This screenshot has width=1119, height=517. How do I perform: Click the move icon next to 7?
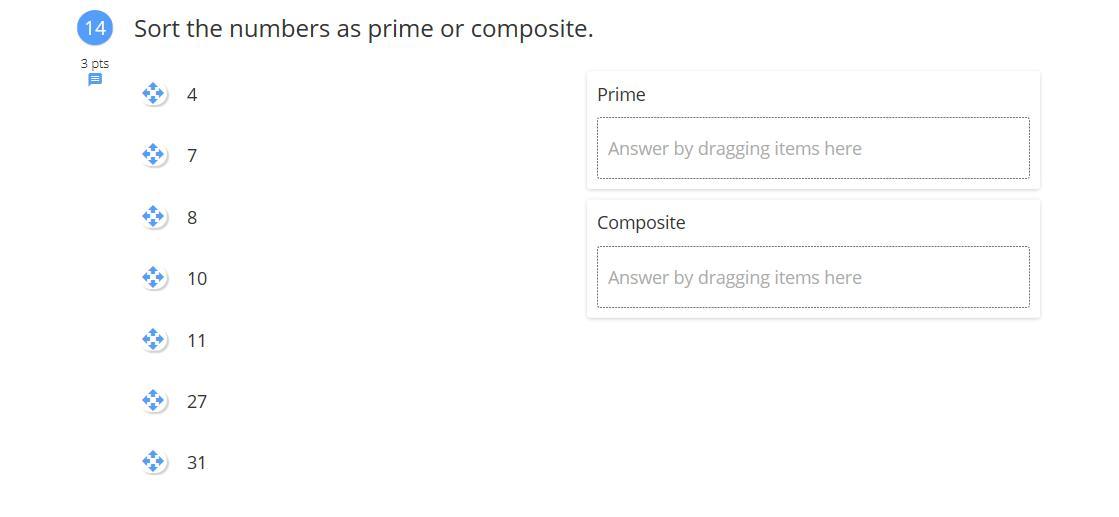pyautogui.click(x=153, y=155)
